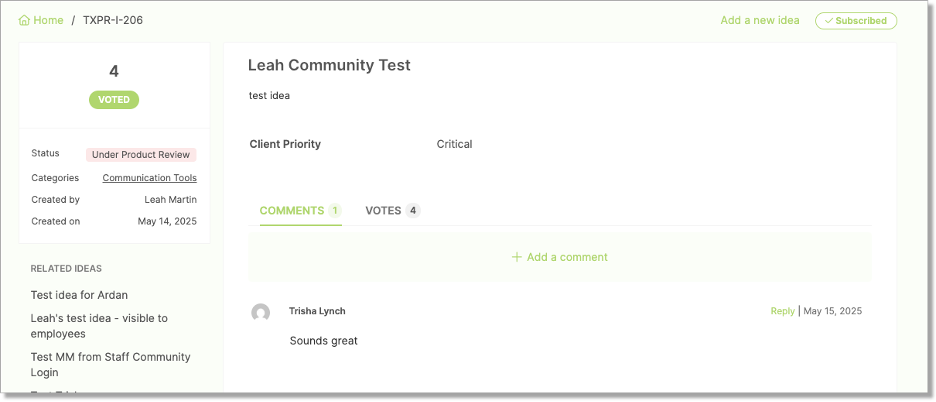This screenshot has height=402, width=936.
Task: Open Leah's test idea - visible to employees
Action: [x=99, y=326]
